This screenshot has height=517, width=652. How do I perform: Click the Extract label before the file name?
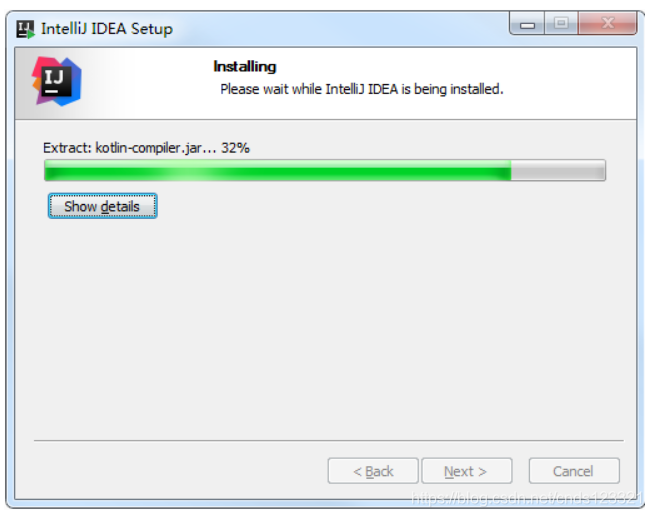67,148
